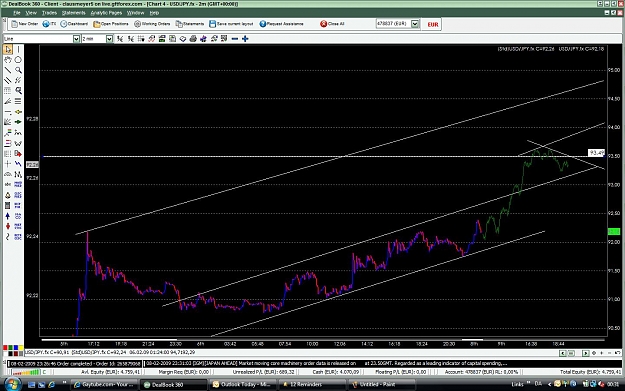Click Request Assistance
The width and height of the screenshot is (625, 391).
[281, 24]
